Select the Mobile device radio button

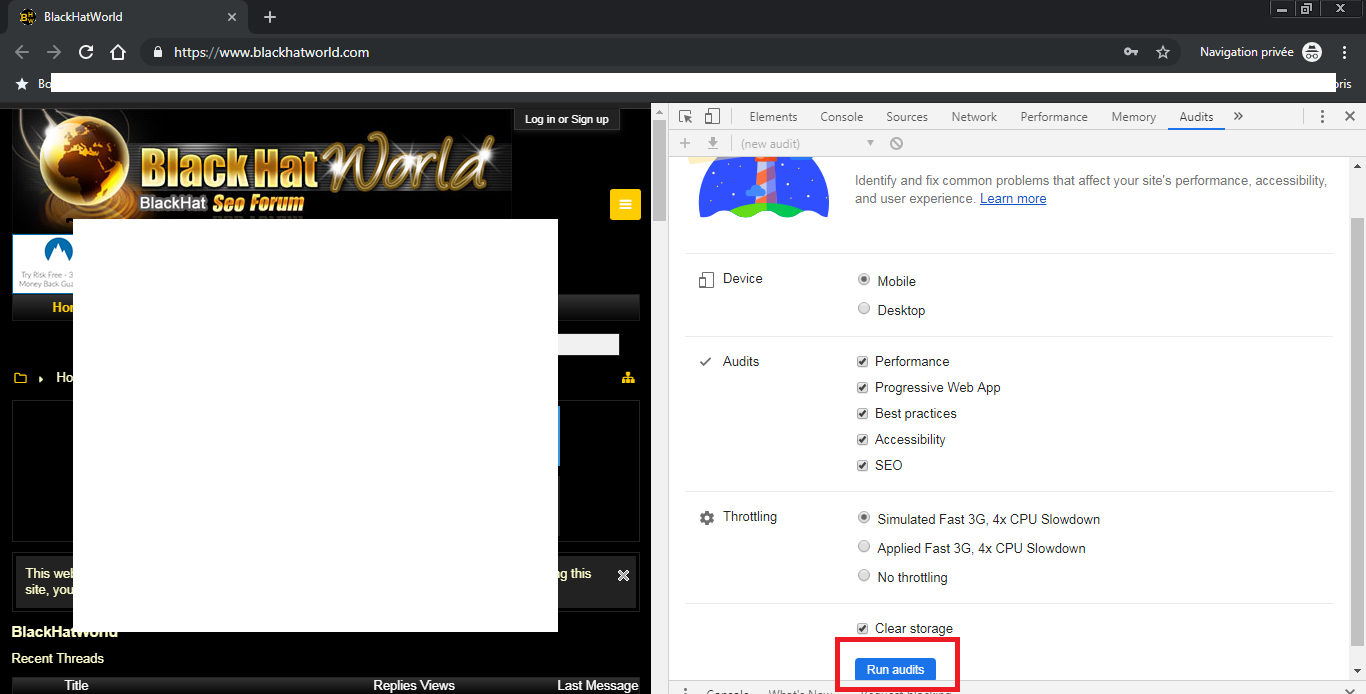tap(864, 280)
